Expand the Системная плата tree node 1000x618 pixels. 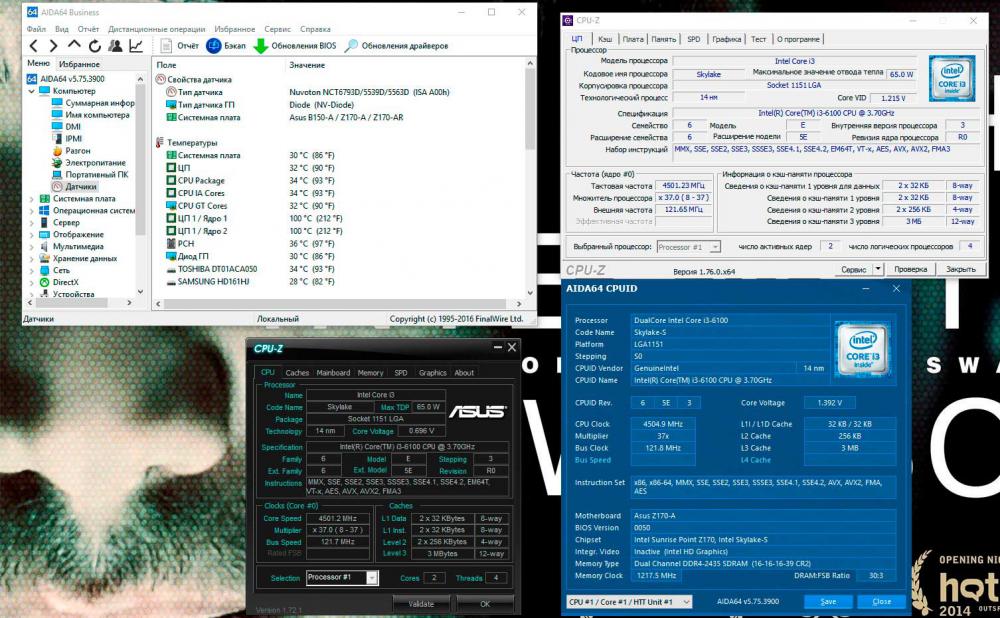pyautogui.click(x=34, y=198)
